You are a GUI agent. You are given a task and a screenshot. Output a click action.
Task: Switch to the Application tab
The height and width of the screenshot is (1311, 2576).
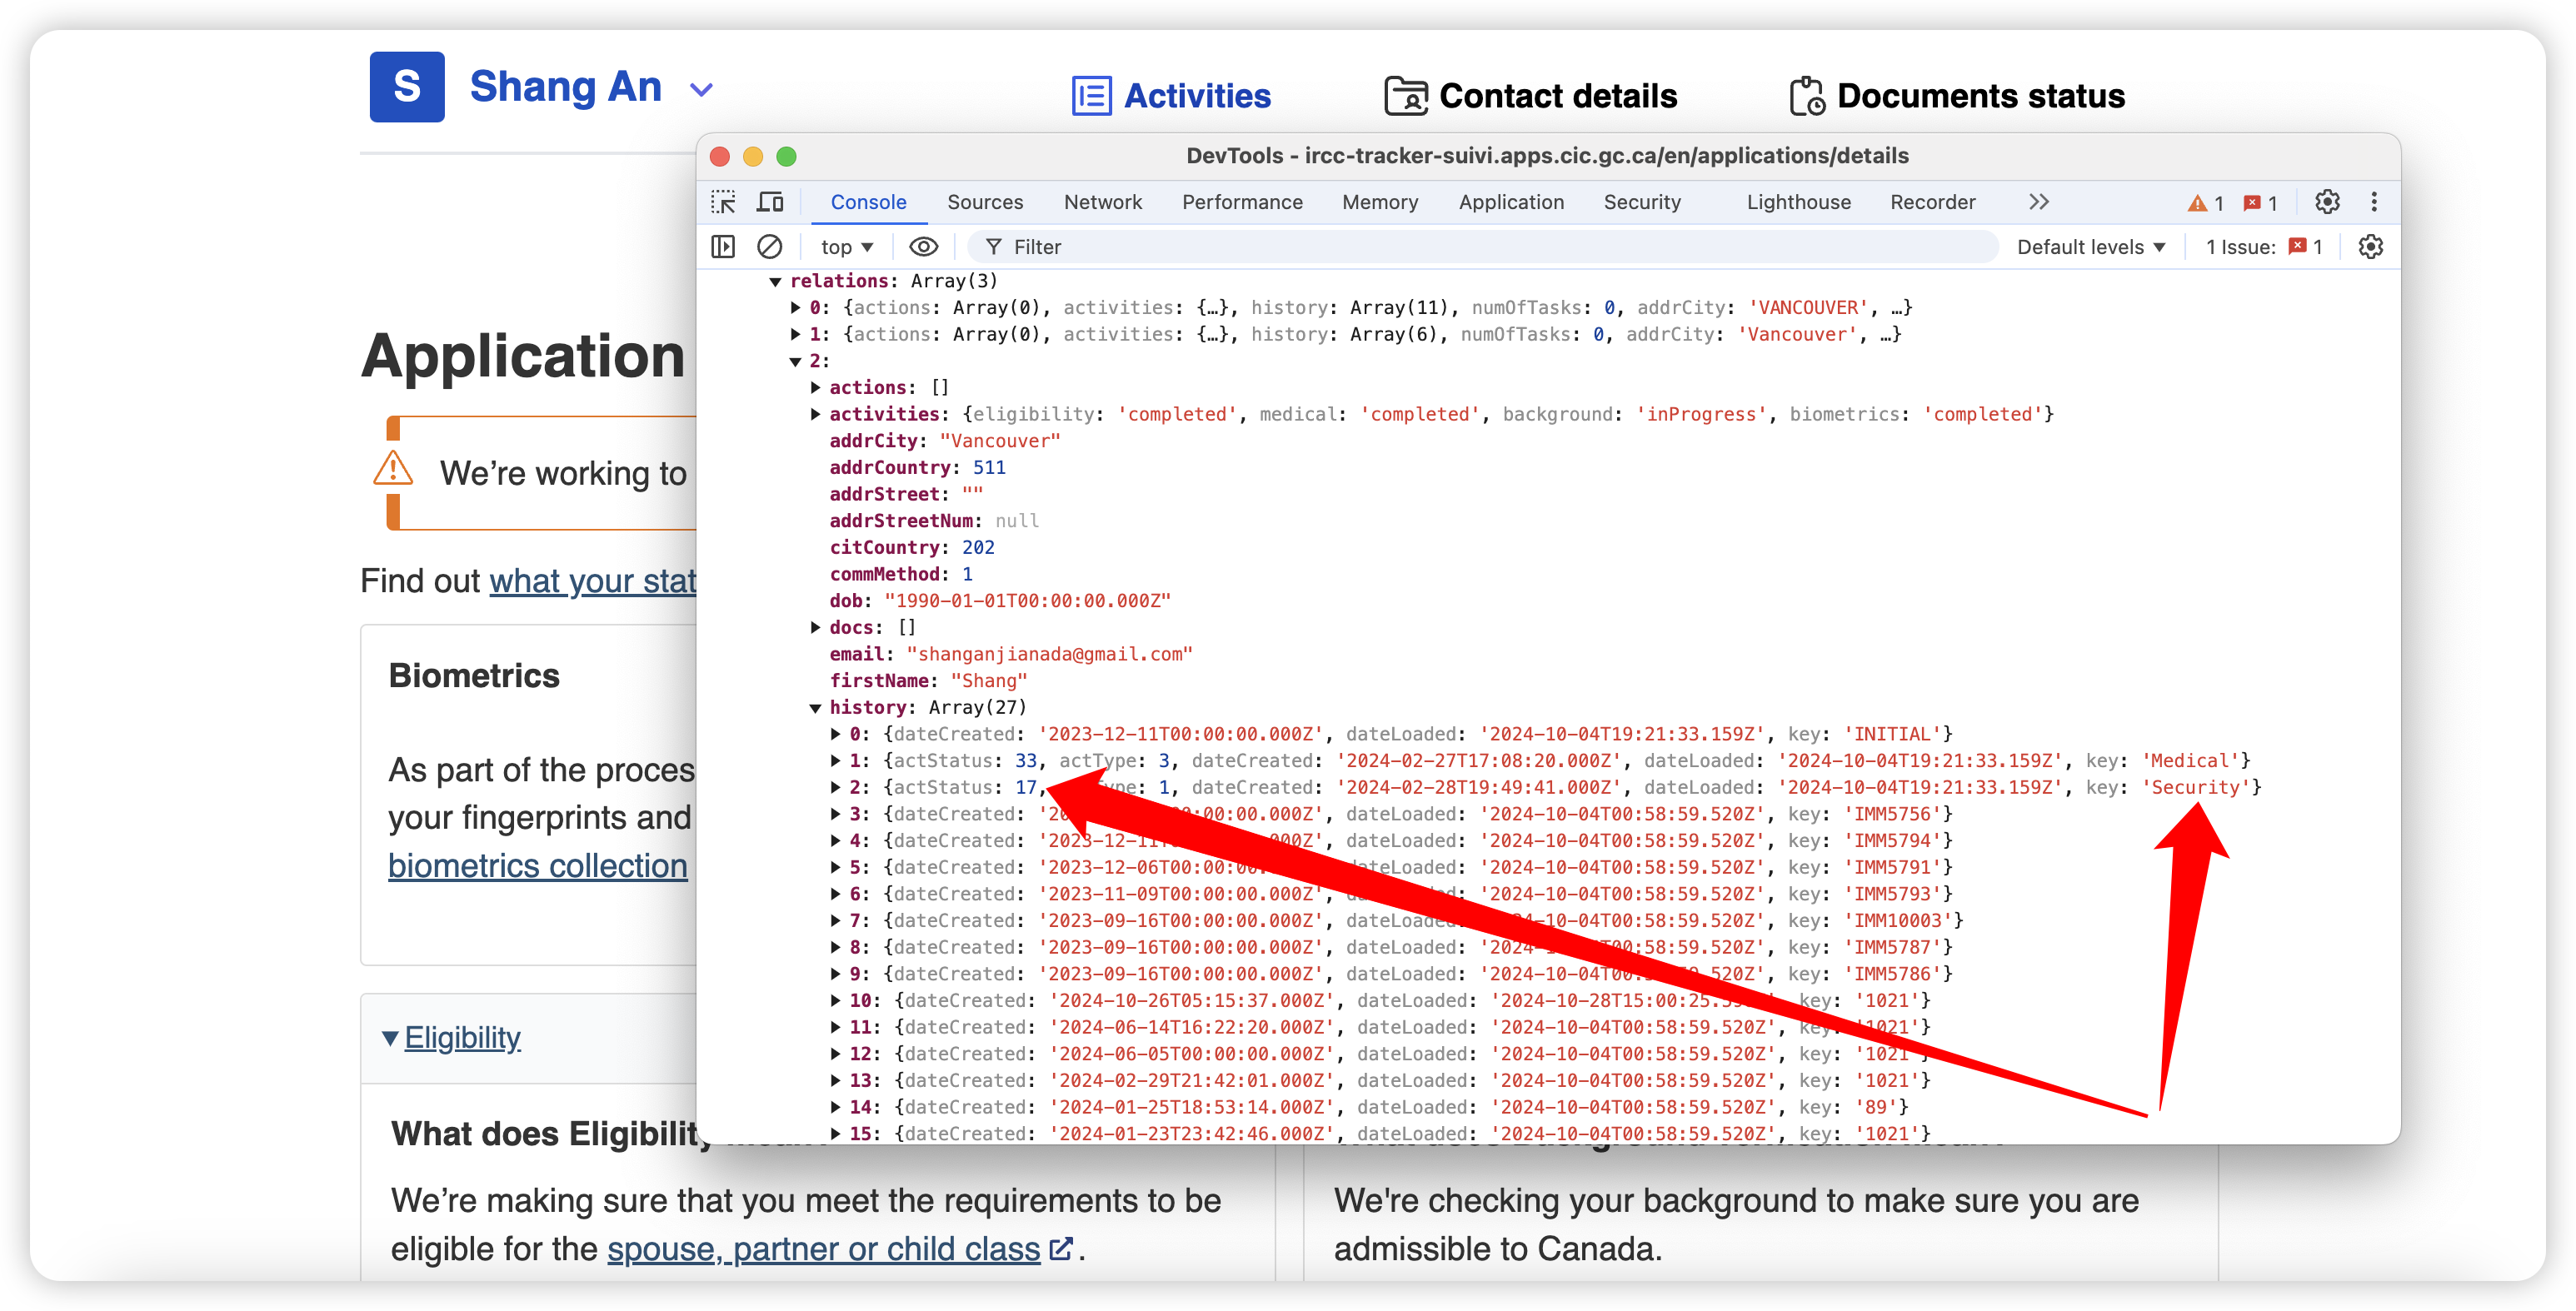[x=1510, y=202]
